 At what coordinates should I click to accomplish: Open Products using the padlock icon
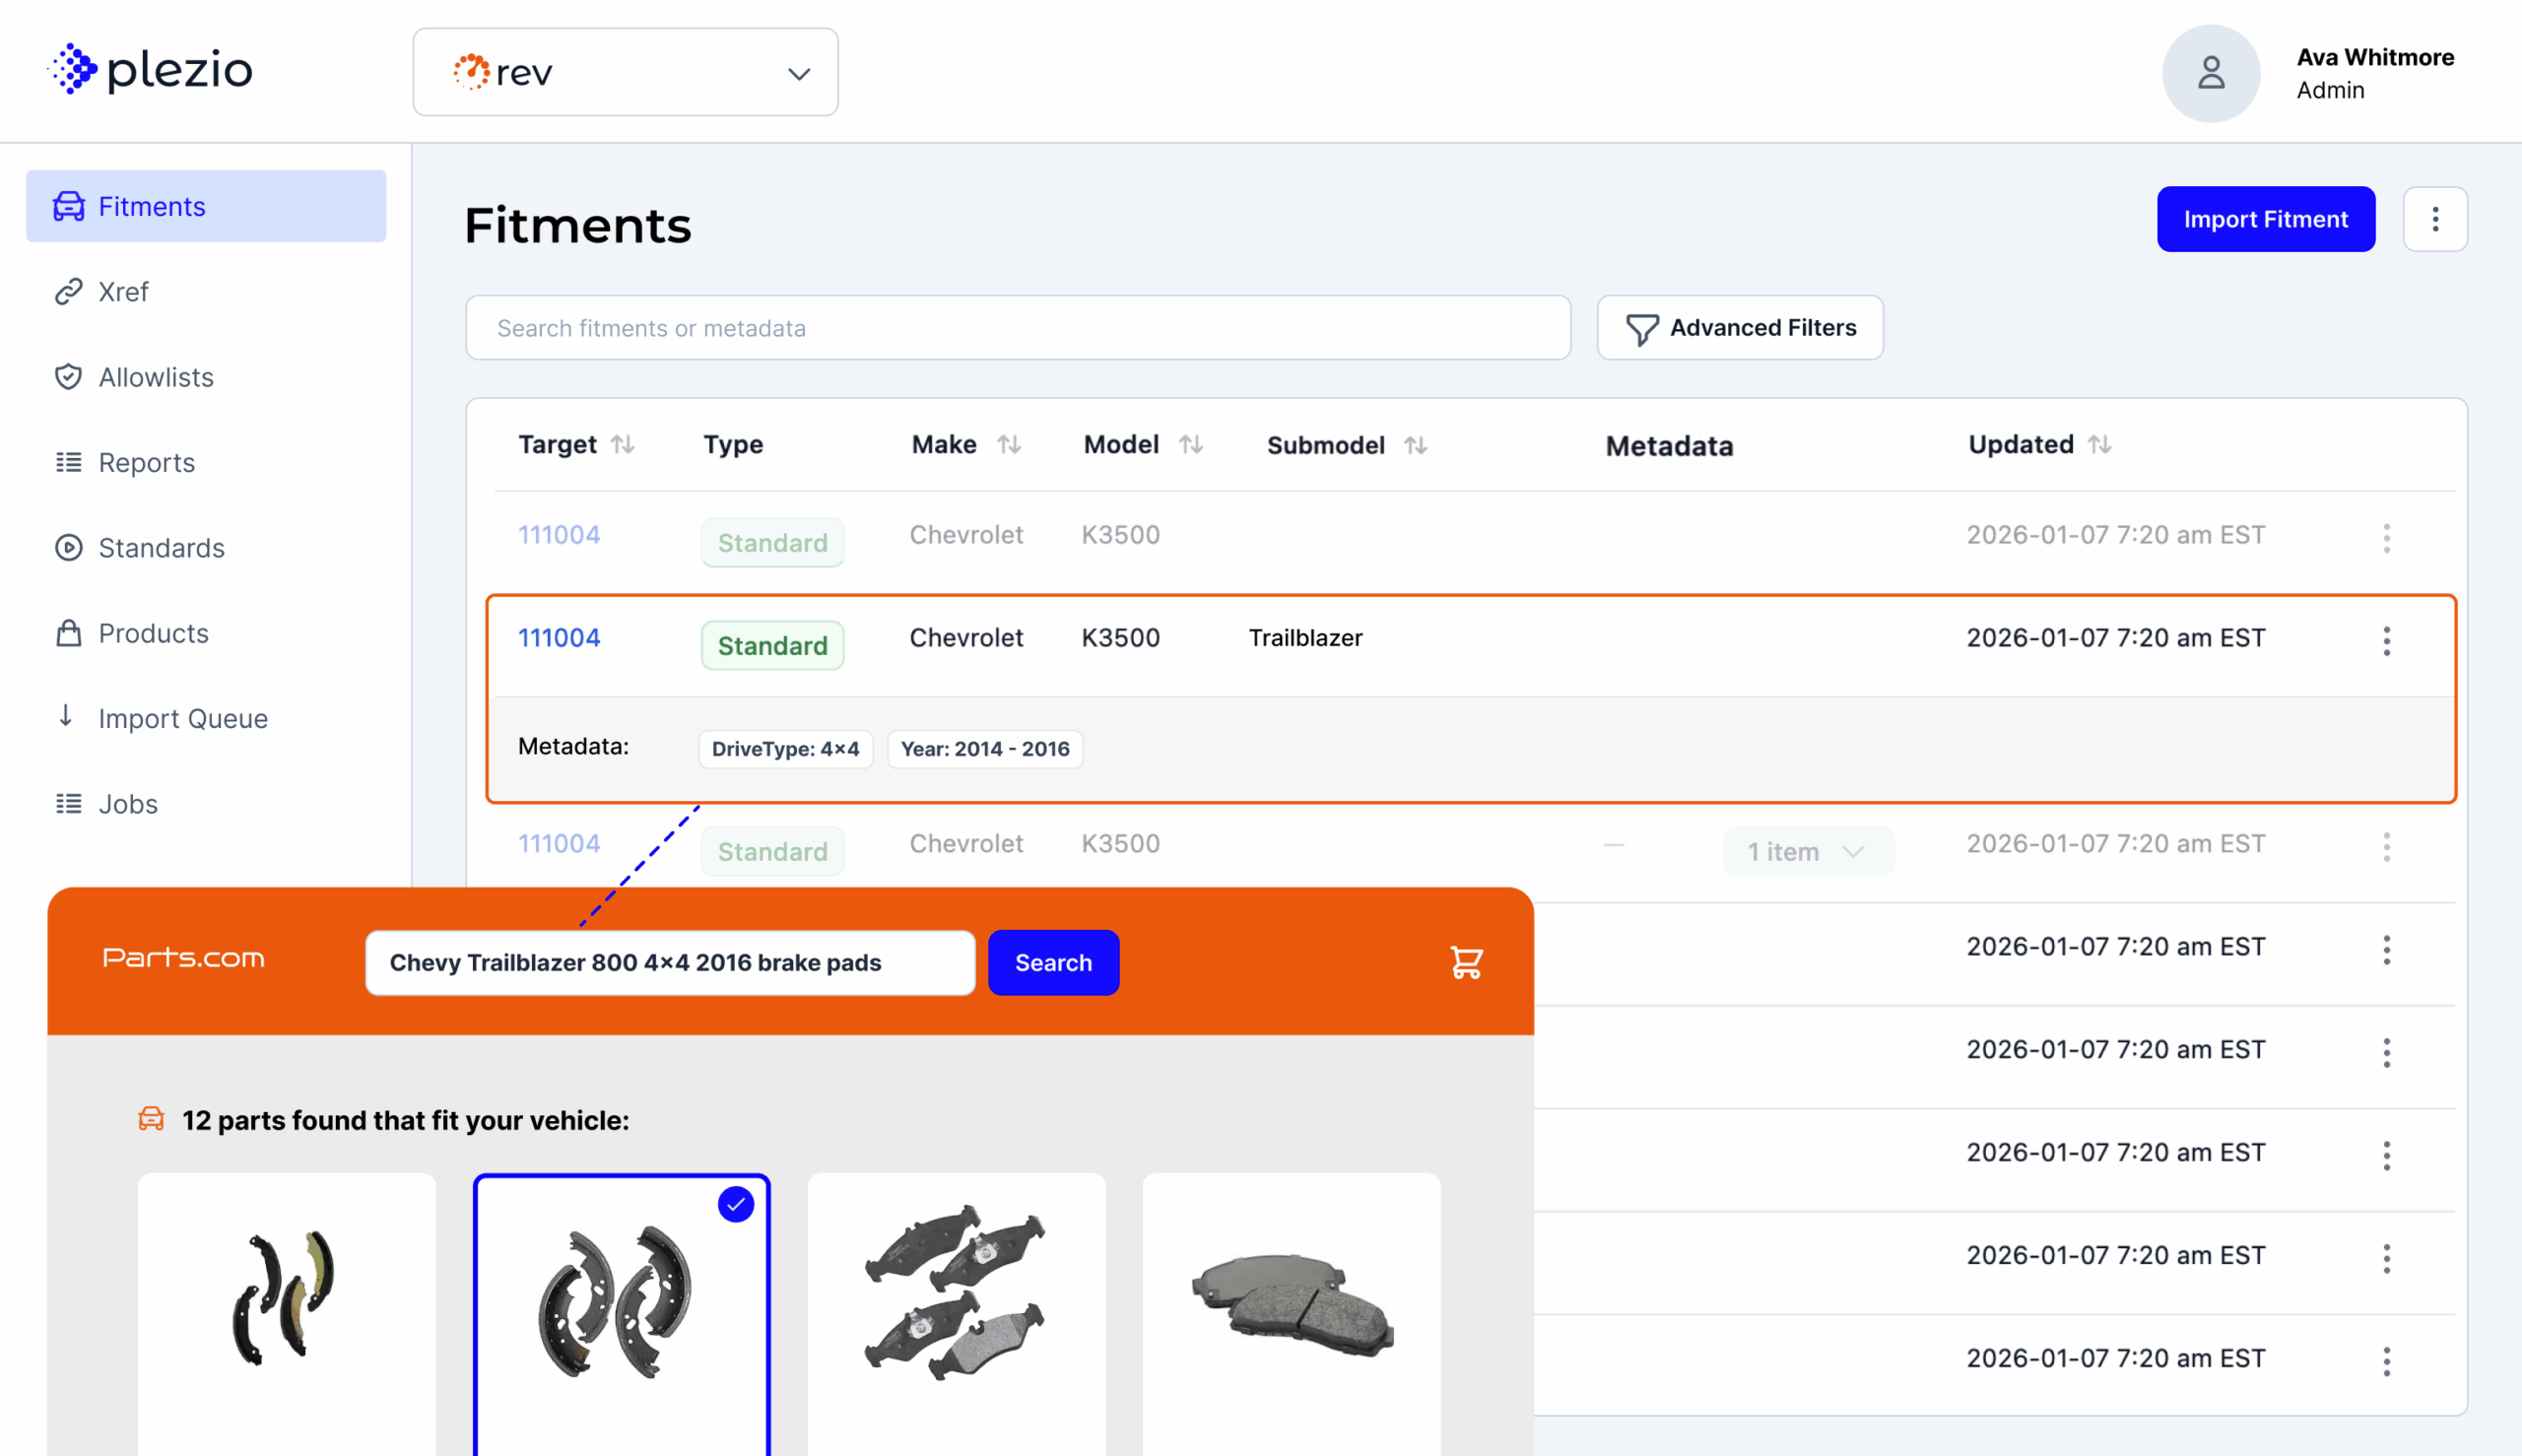coord(68,633)
